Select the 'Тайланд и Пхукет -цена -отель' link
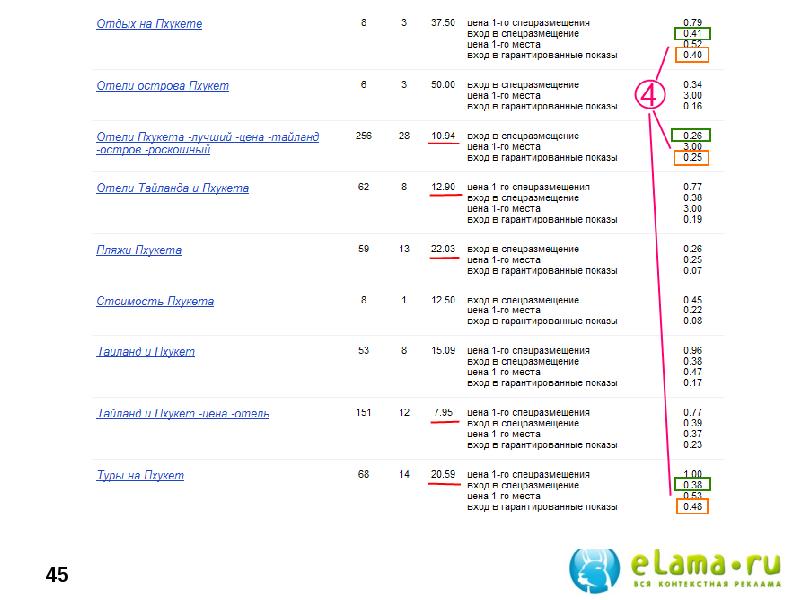The width and height of the screenshot is (800, 600). coord(182,413)
